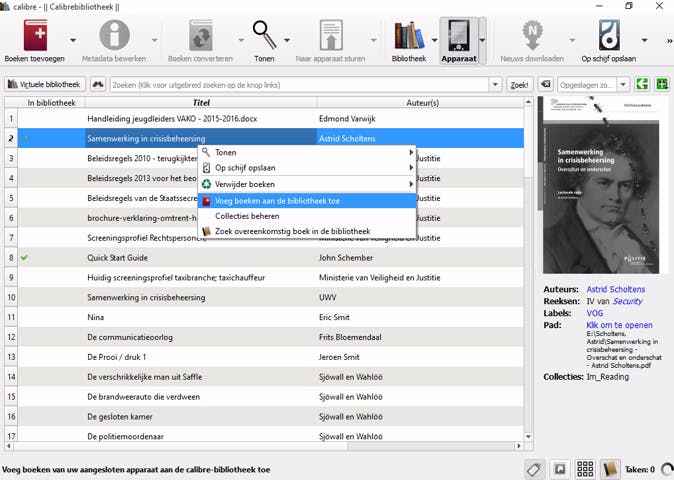The height and width of the screenshot is (480, 674).
Task: Open Boeken toevoegen dropdown arrow
Action: [x=73, y=40]
